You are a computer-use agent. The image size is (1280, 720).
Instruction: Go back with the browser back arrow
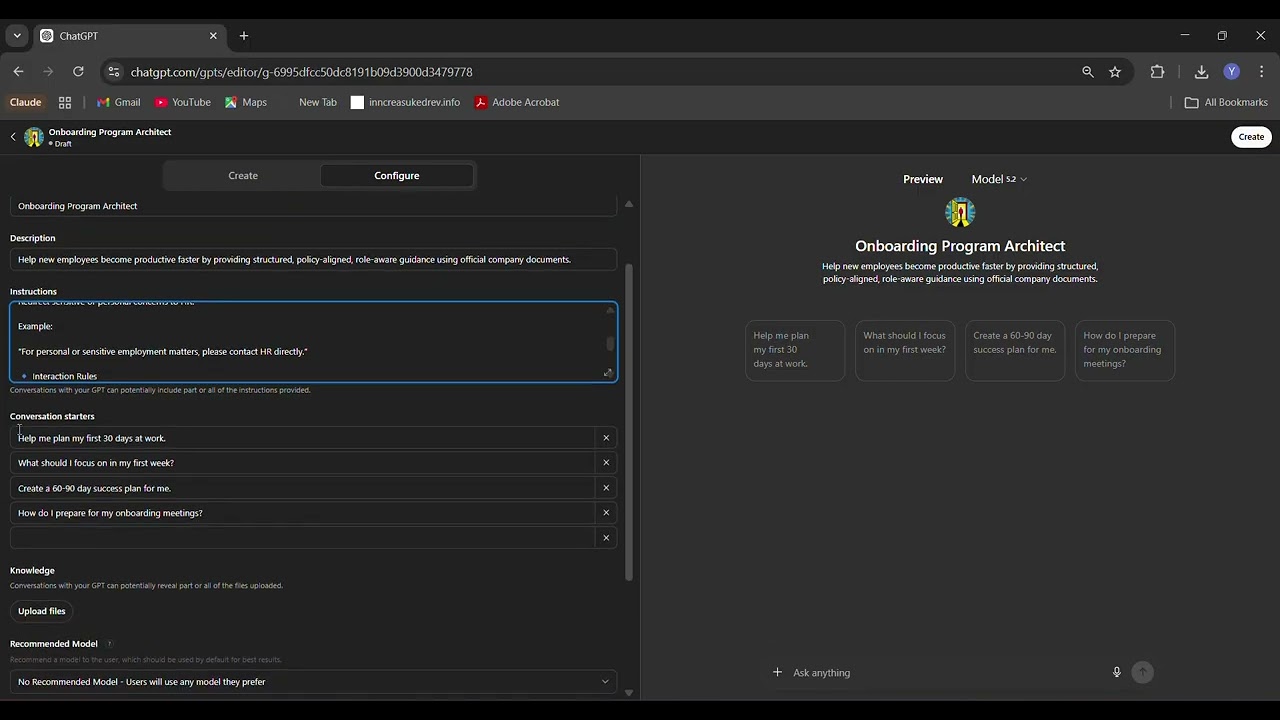pyautogui.click(x=18, y=72)
